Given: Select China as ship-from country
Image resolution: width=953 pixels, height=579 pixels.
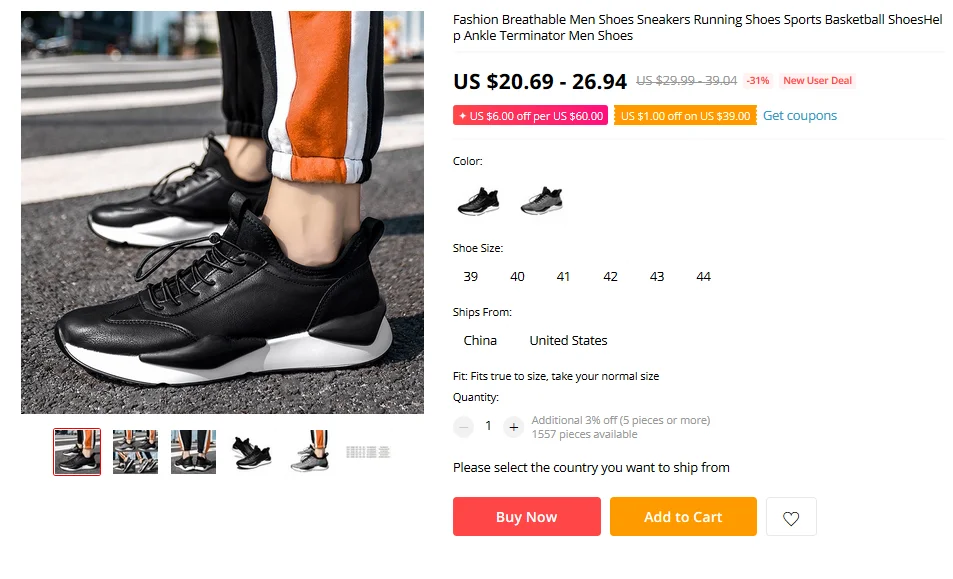Looking at the screenshot, I should point(480,340).
